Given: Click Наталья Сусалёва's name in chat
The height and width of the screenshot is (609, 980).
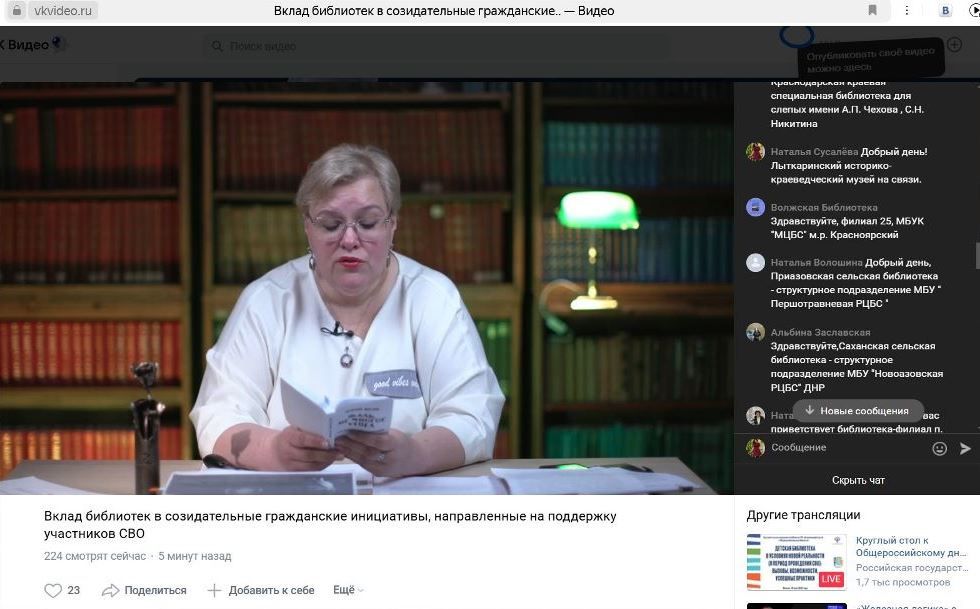Looking at the screenshot, I should (814, 152).
